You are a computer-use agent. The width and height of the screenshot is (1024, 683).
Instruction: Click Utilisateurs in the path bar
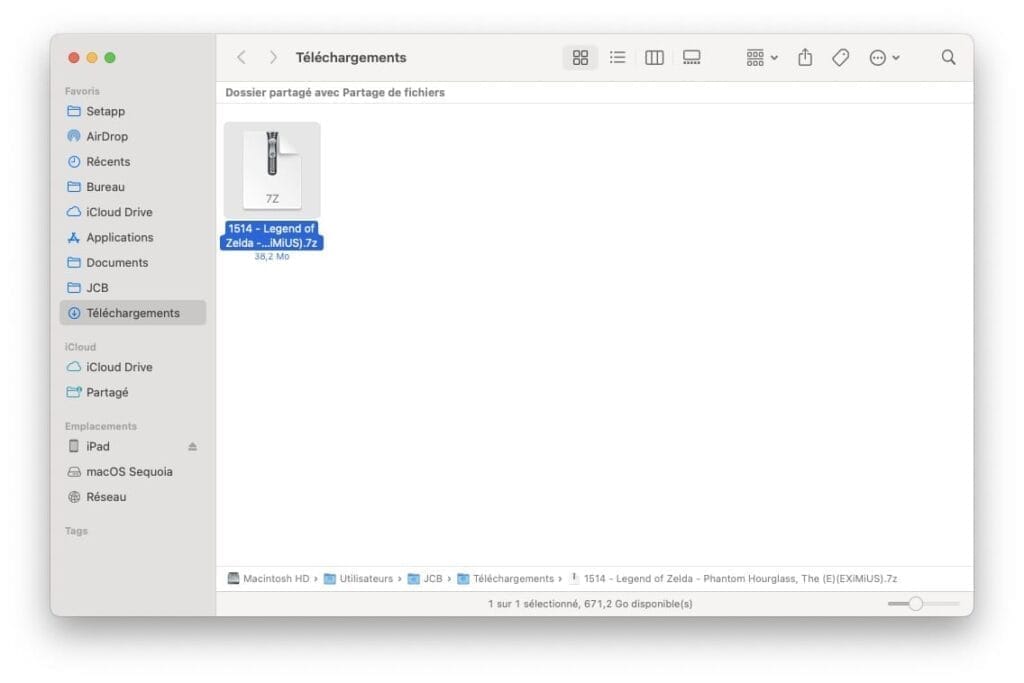(x=365, y=579)
